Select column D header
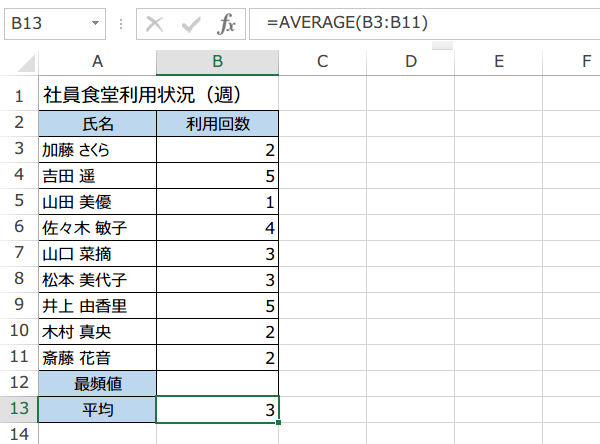The height and width of the screenshot is (444, 600). 411,62
